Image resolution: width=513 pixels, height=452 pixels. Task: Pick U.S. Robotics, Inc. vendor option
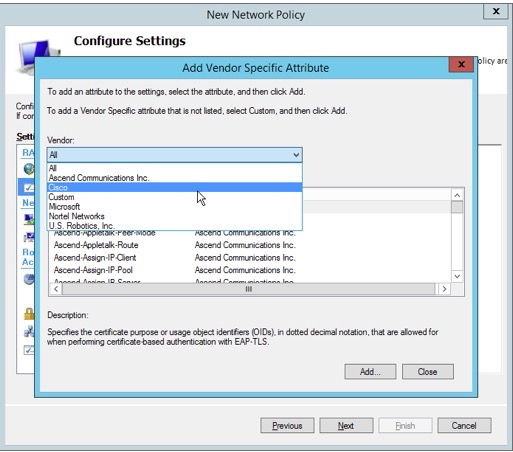point(175,226)
